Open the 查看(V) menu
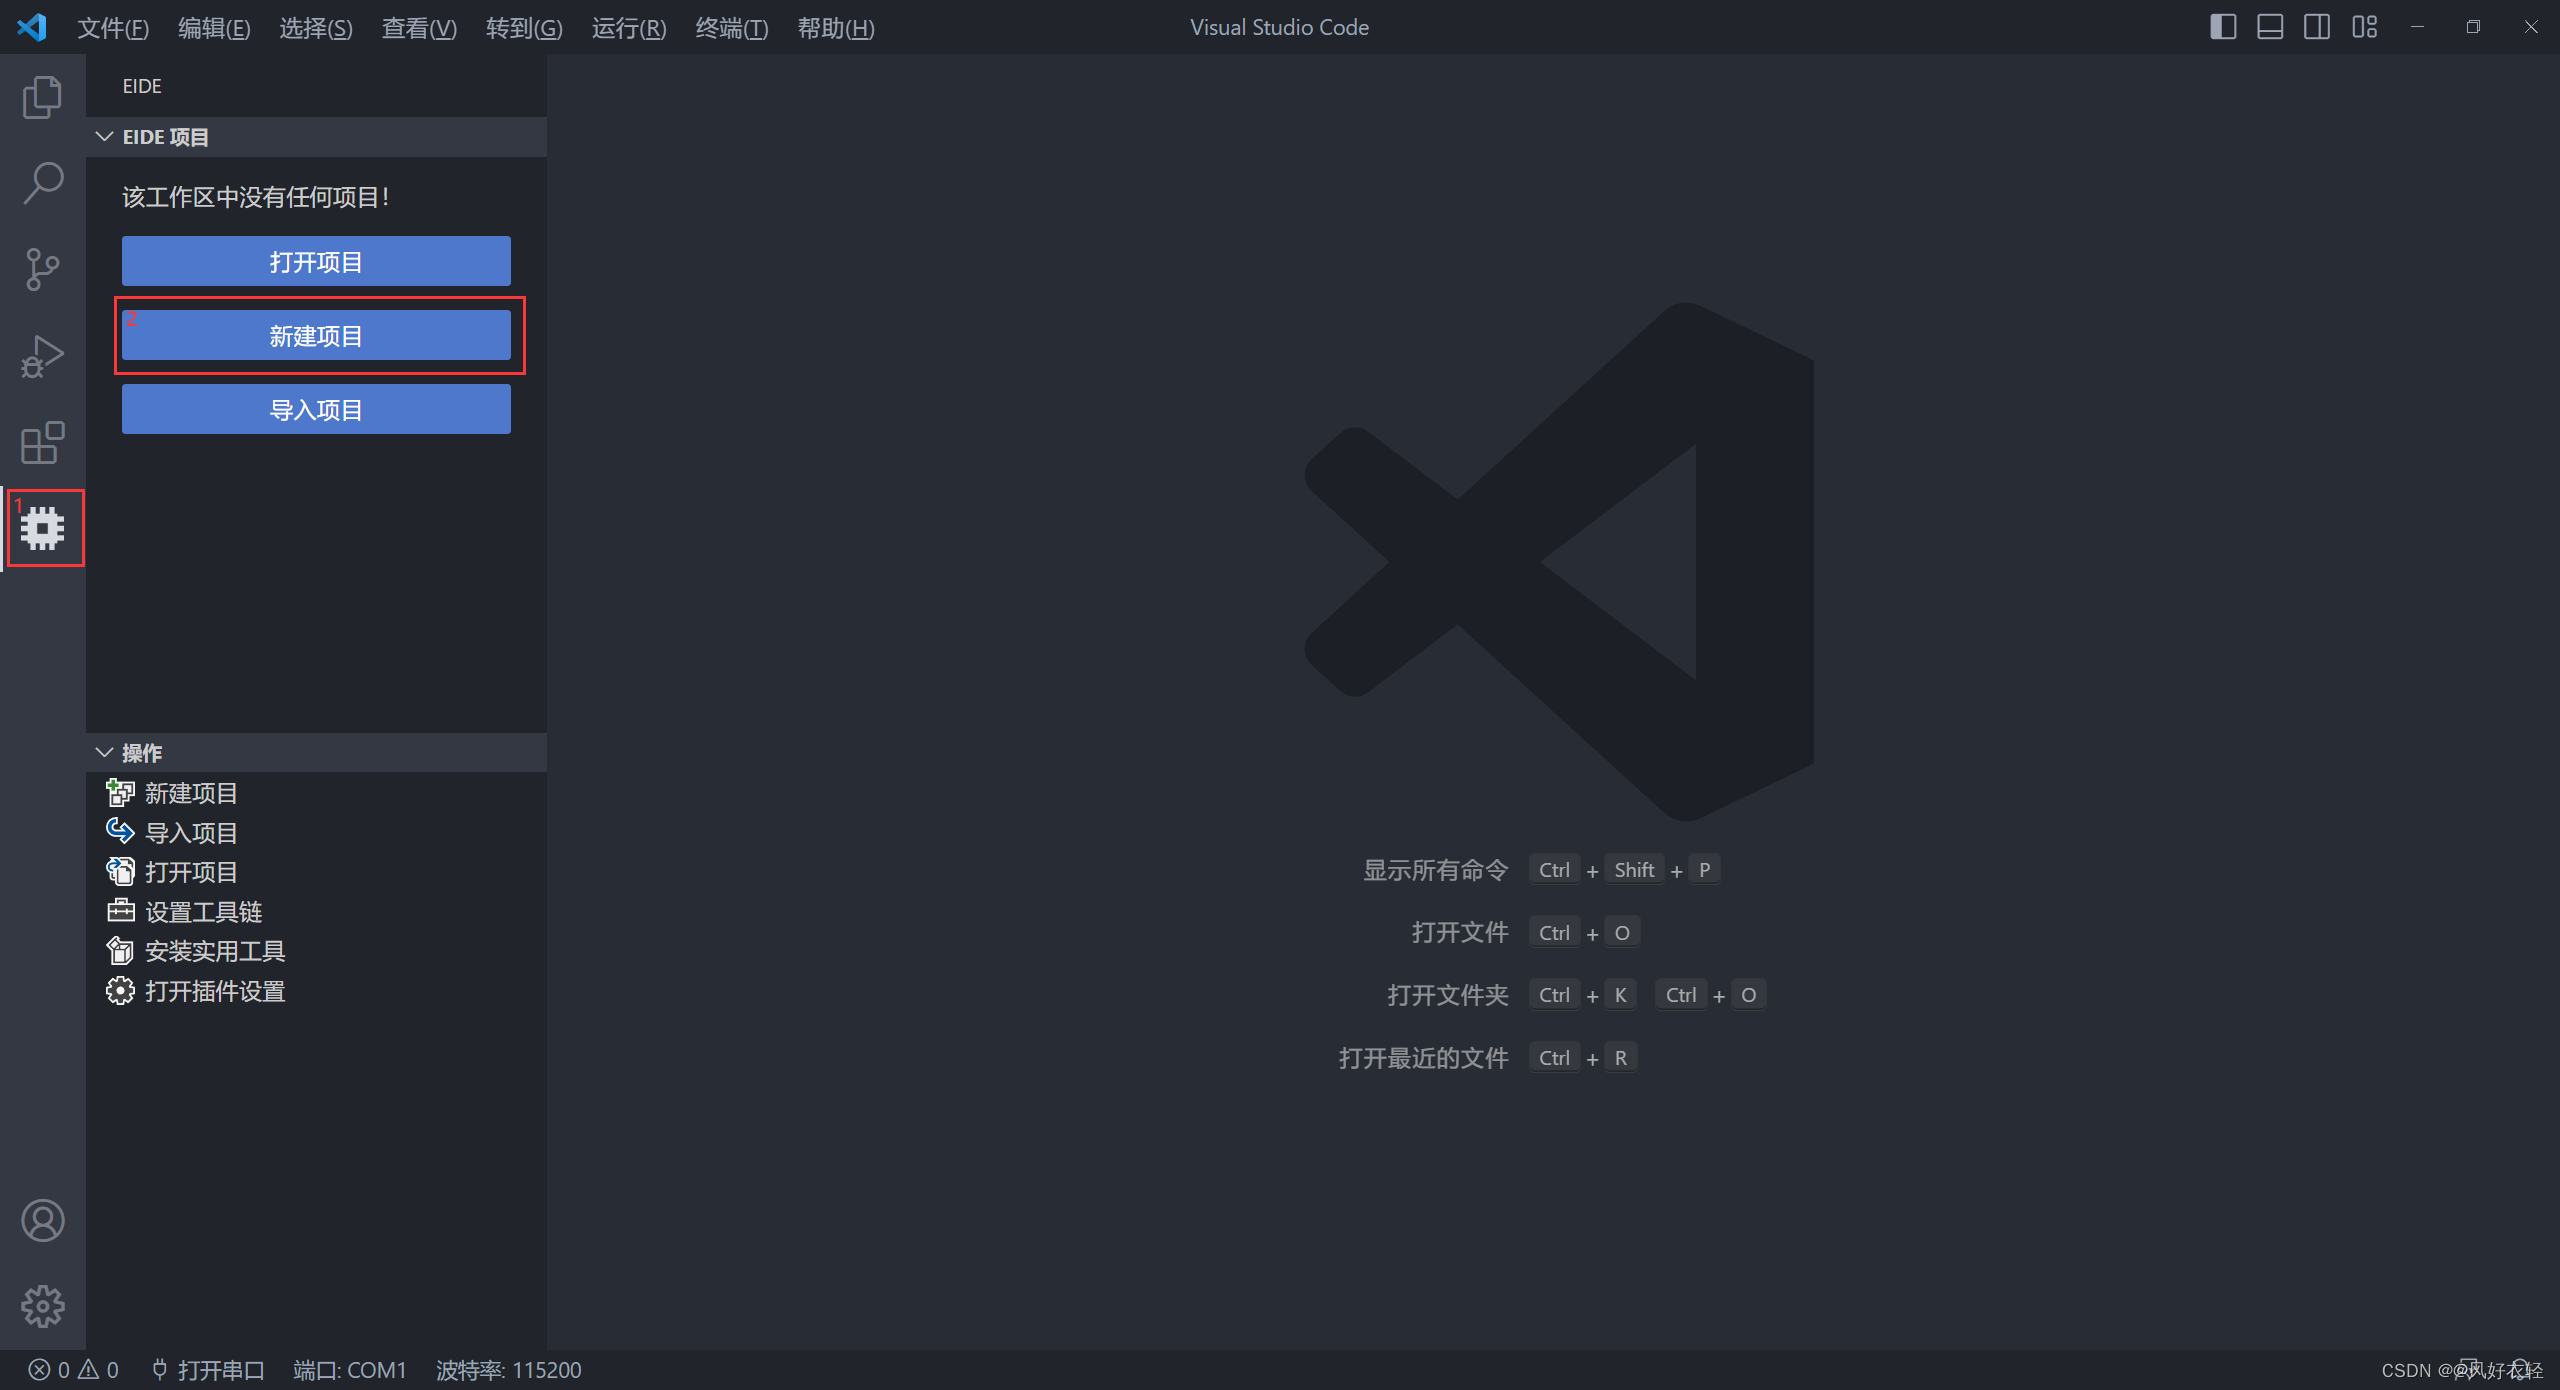 point(419,28)
